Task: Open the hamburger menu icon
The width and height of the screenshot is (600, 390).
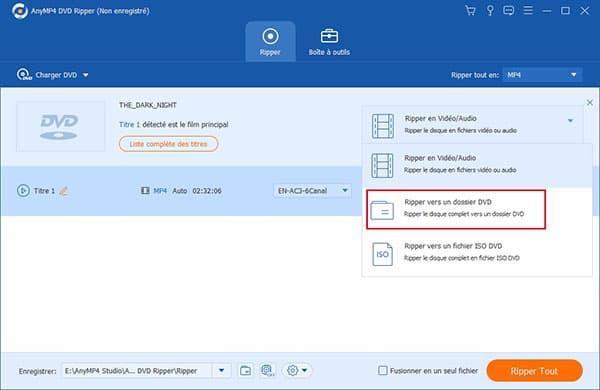Action: [x=528, y=10]
